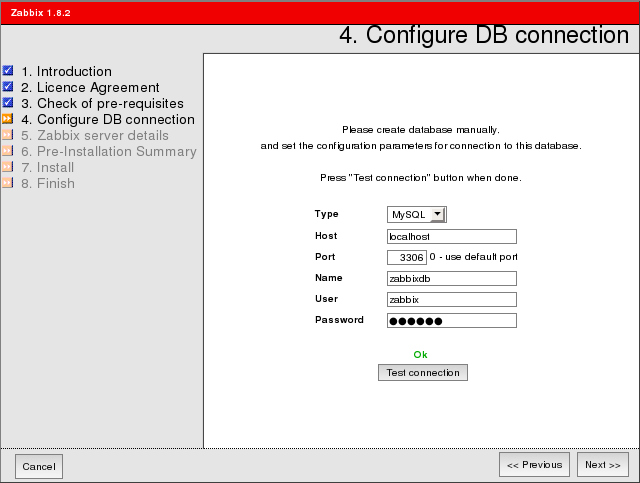The width and height of the screenshot is (640, 483).
Task: Click the icon beside the Install step
Action: [x=8, y=167]
